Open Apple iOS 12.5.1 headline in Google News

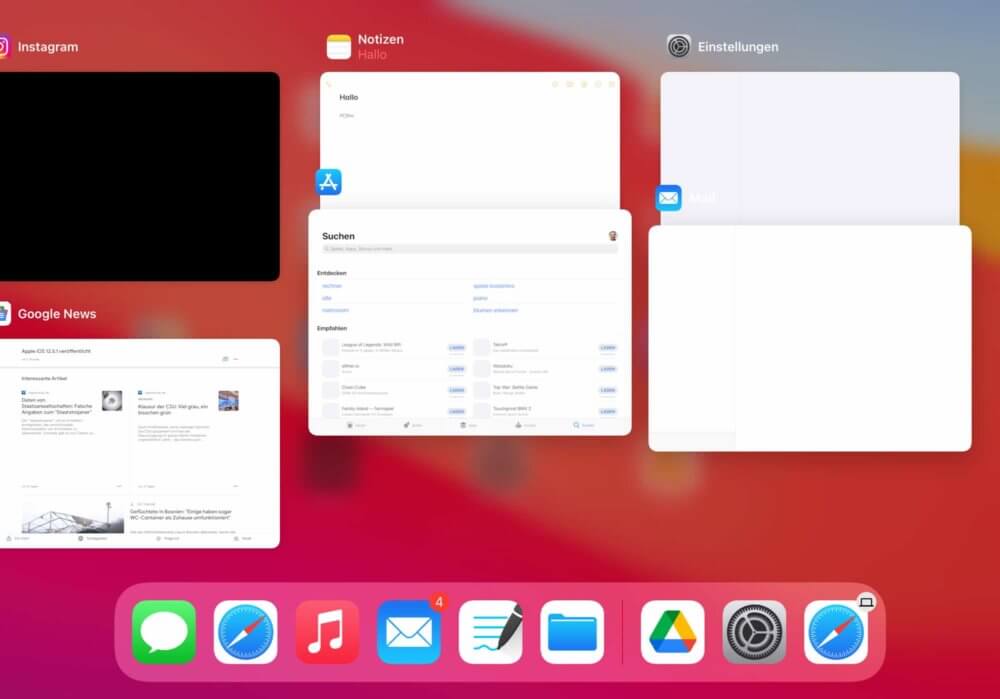pos(56,351)
